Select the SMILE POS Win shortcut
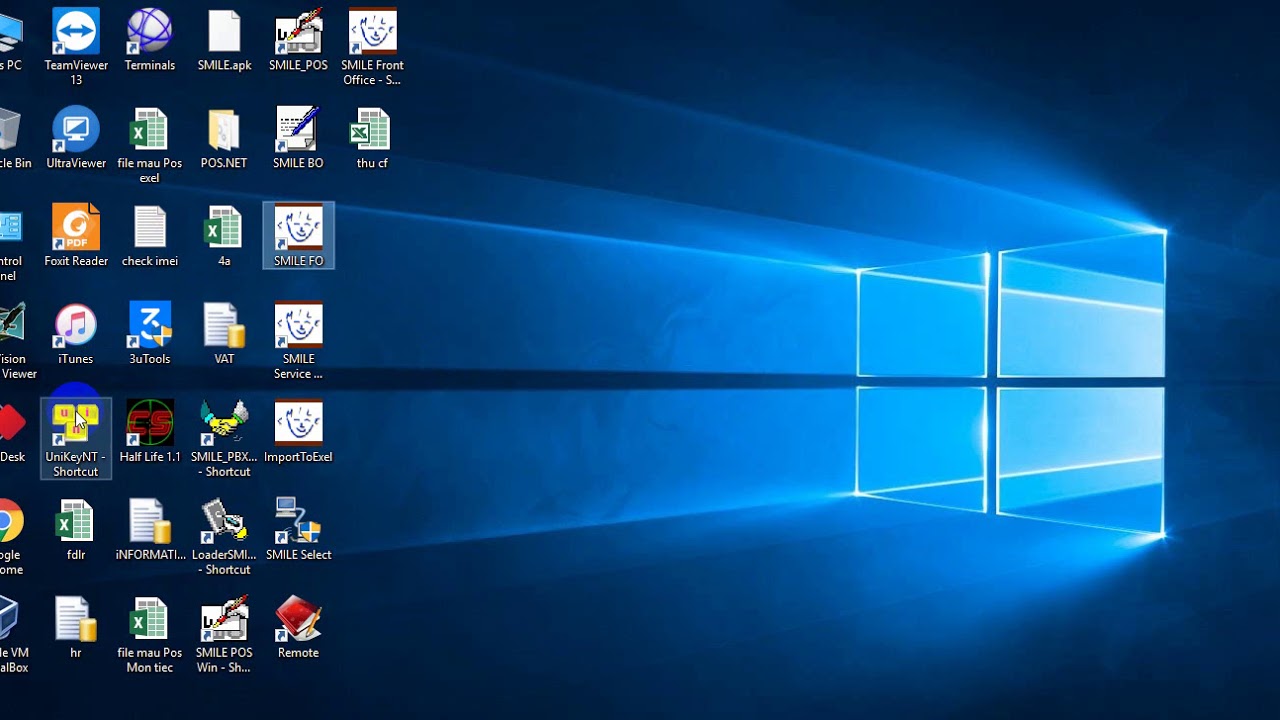Screen dimensions: 1280x720 tap(224, 635)
